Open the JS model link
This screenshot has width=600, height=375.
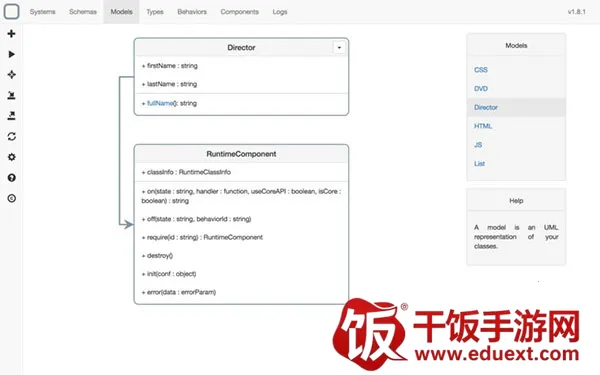click(478, 145)
